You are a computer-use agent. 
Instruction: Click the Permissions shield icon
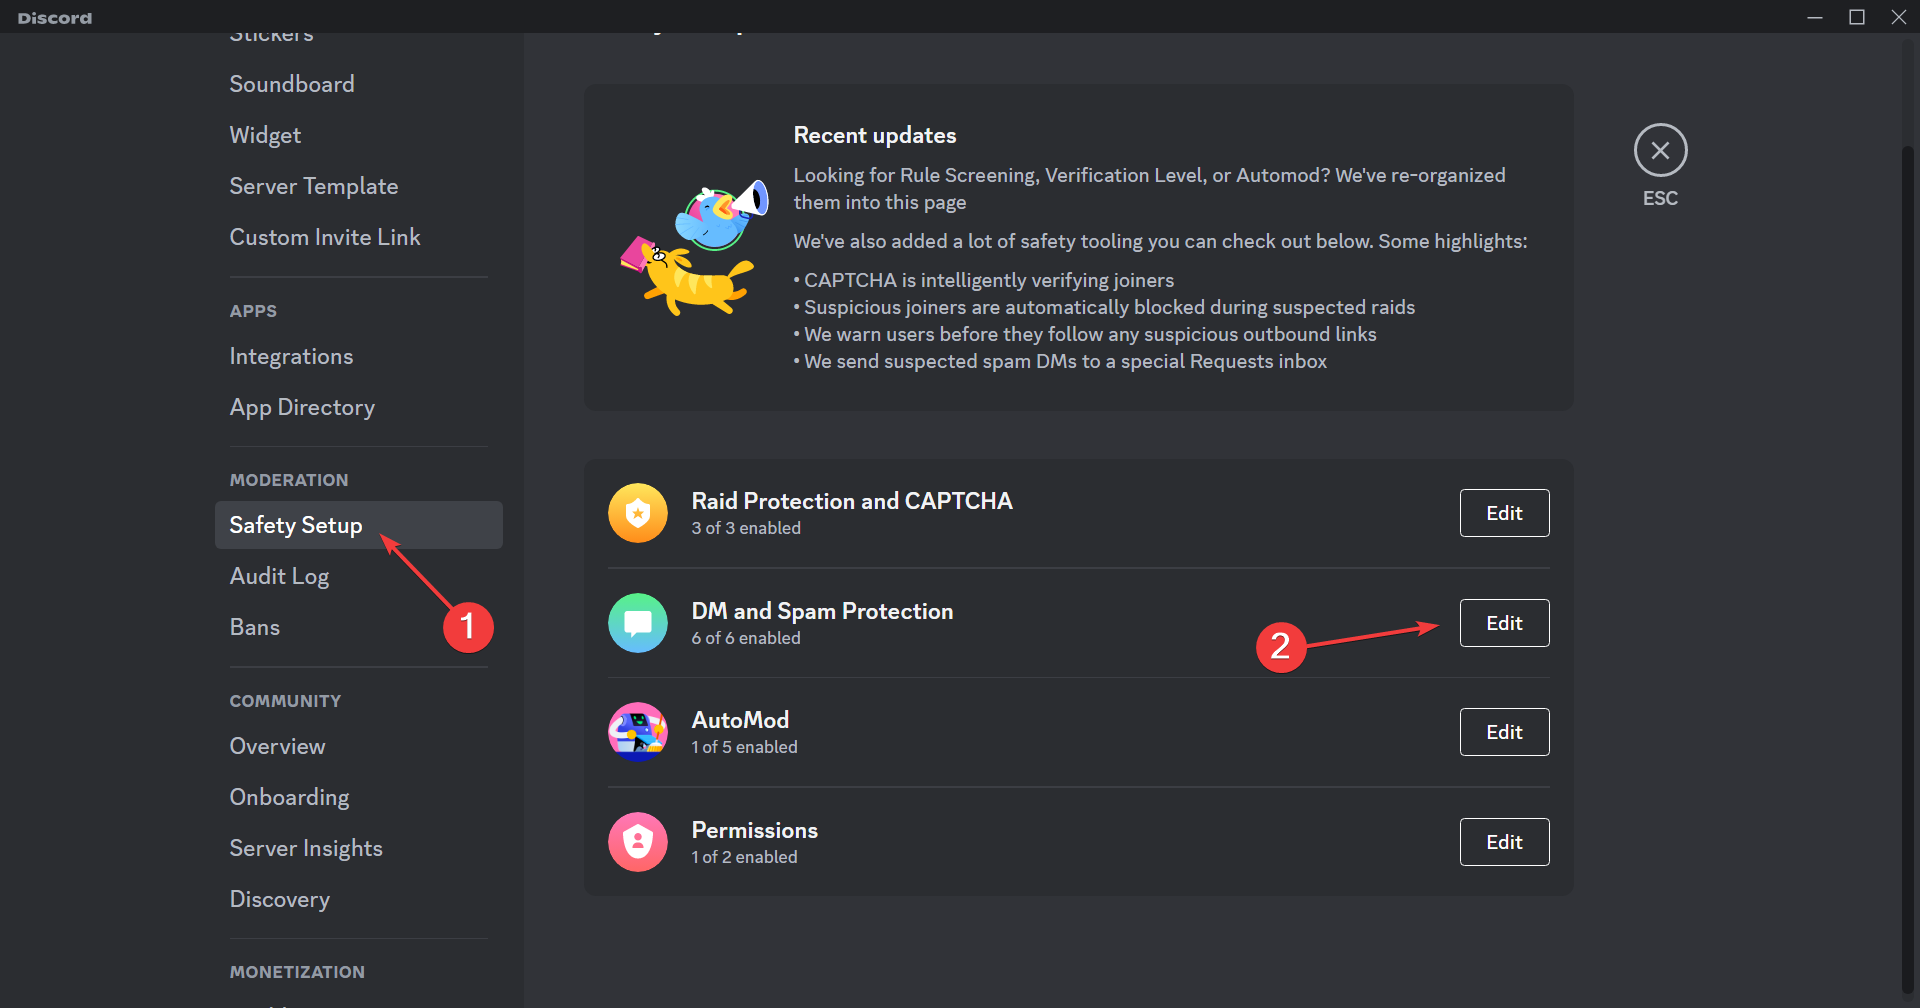(x=638, y=842)
